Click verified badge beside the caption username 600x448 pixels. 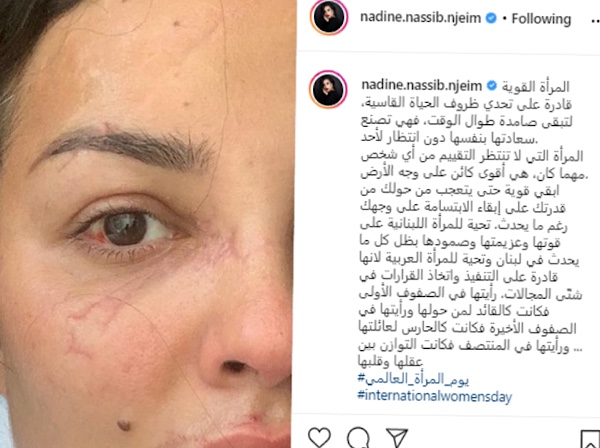point(492,86)
